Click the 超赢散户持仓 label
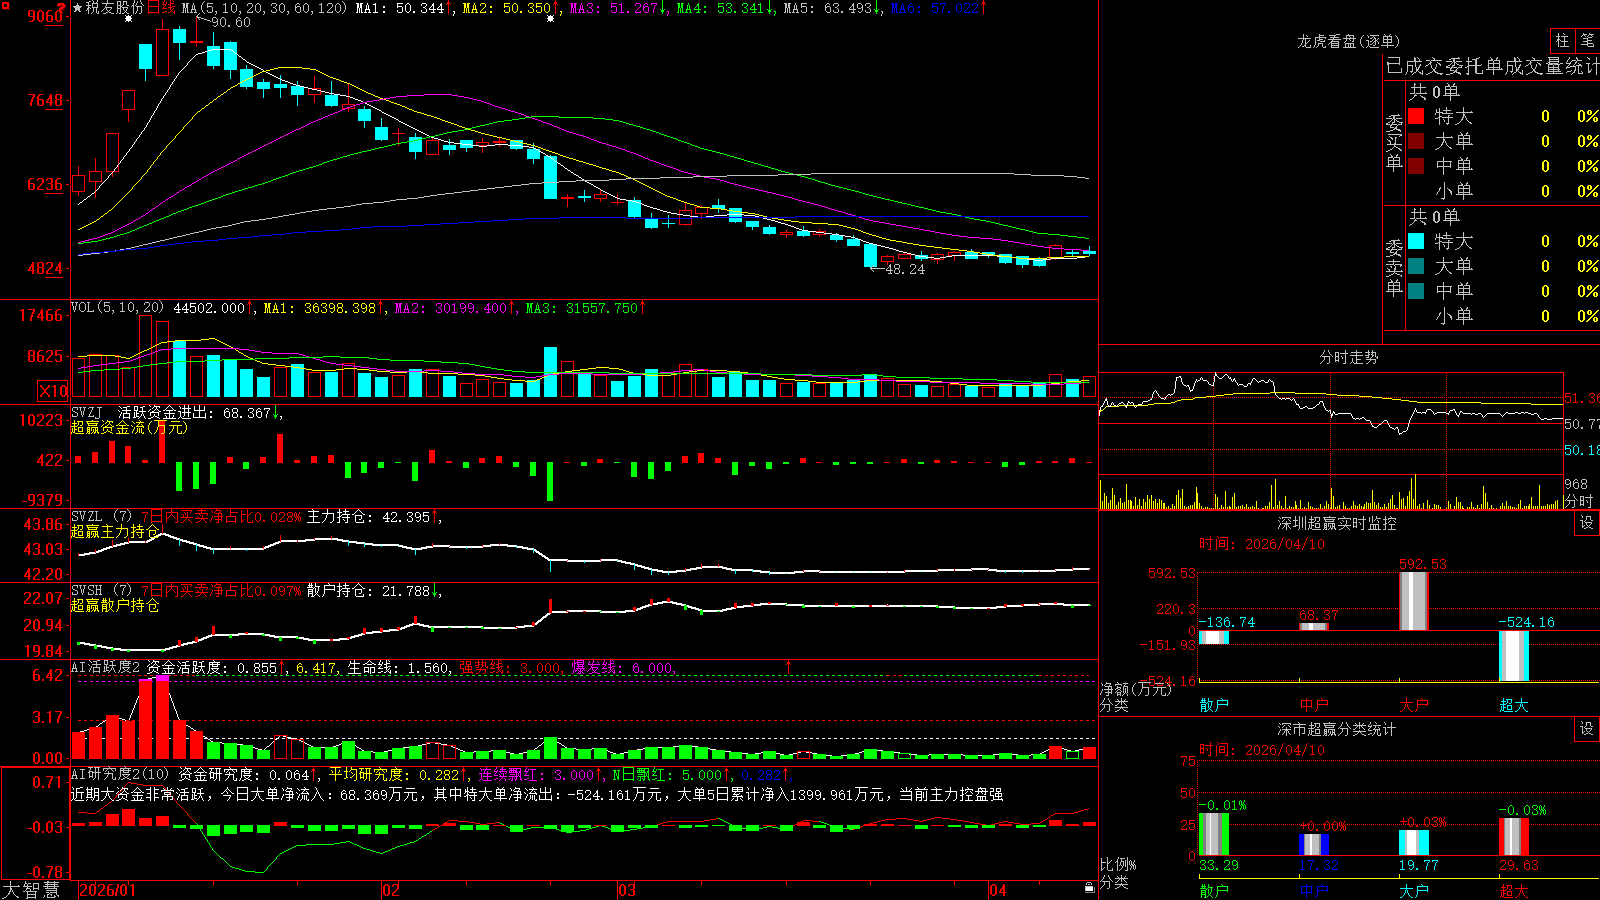This screenshot has width=1600, height=900. point(115,605)
